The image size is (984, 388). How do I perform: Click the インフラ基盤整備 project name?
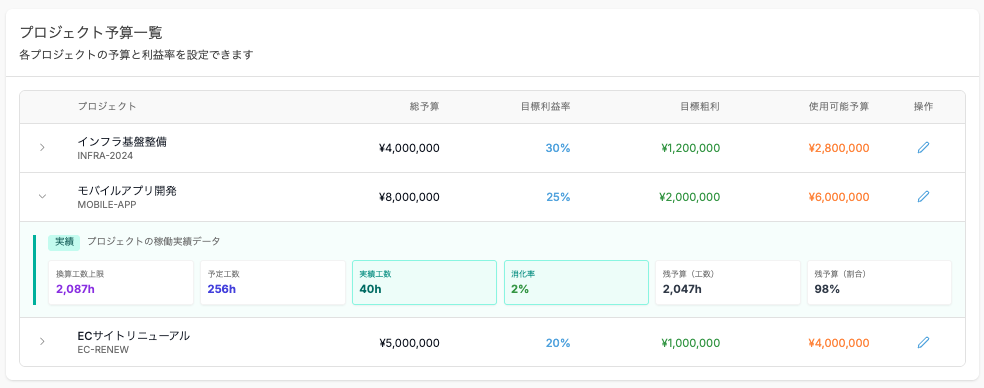tap(122, 142)
